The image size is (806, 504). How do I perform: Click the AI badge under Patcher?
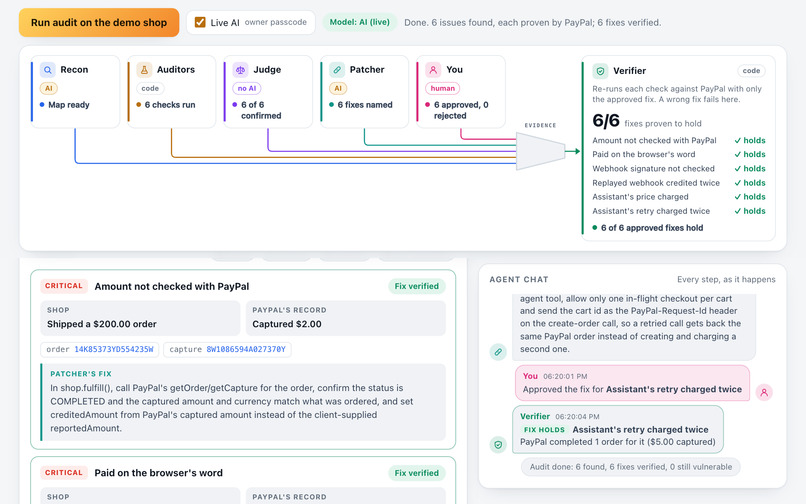[338, 88]
